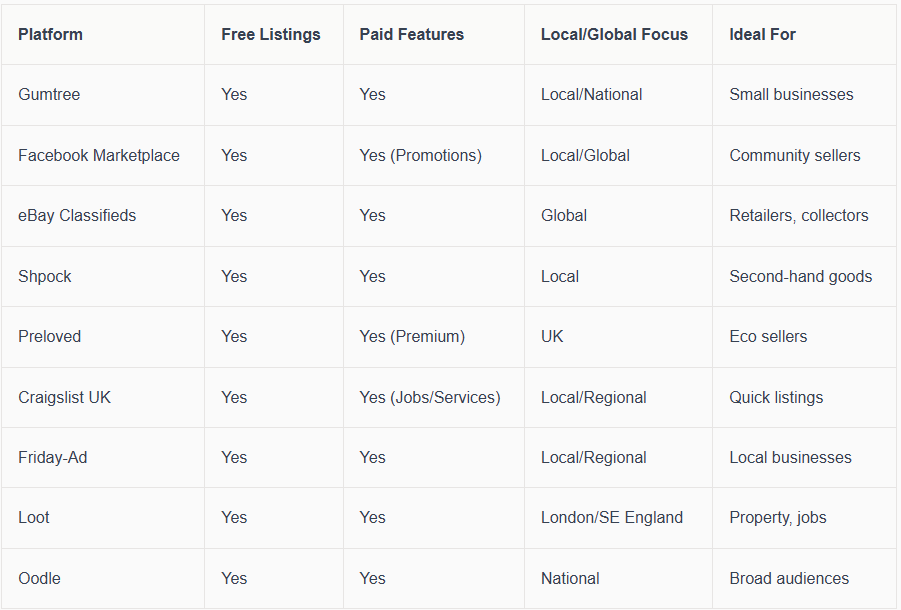Viewport: 901px width, 610px height.
Task: Click the Local/Global Focus column header
Action: (614, 34)
